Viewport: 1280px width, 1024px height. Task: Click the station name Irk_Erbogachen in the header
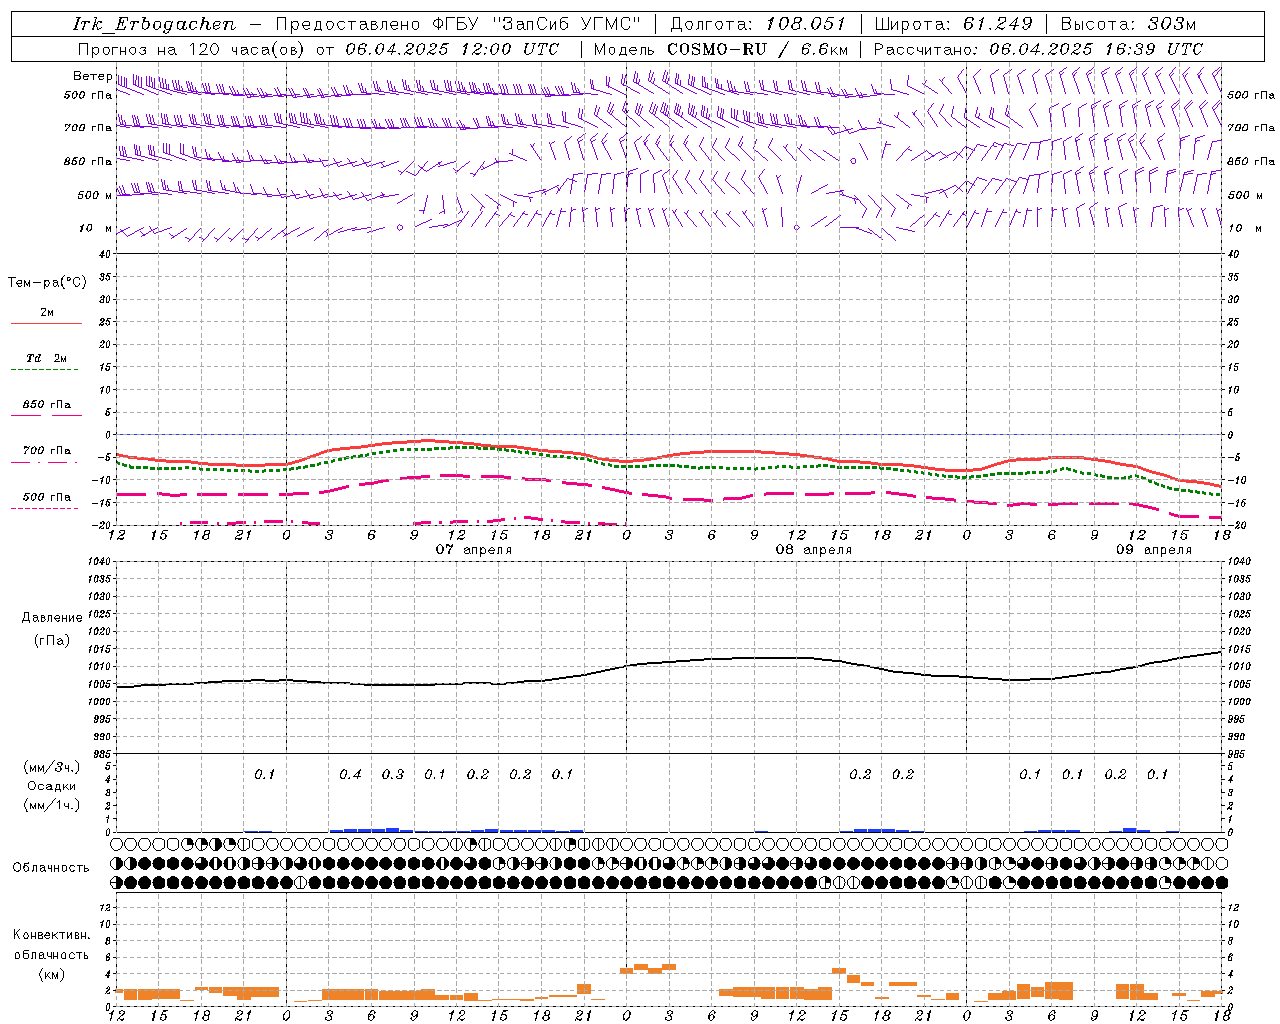click(155, 24)
